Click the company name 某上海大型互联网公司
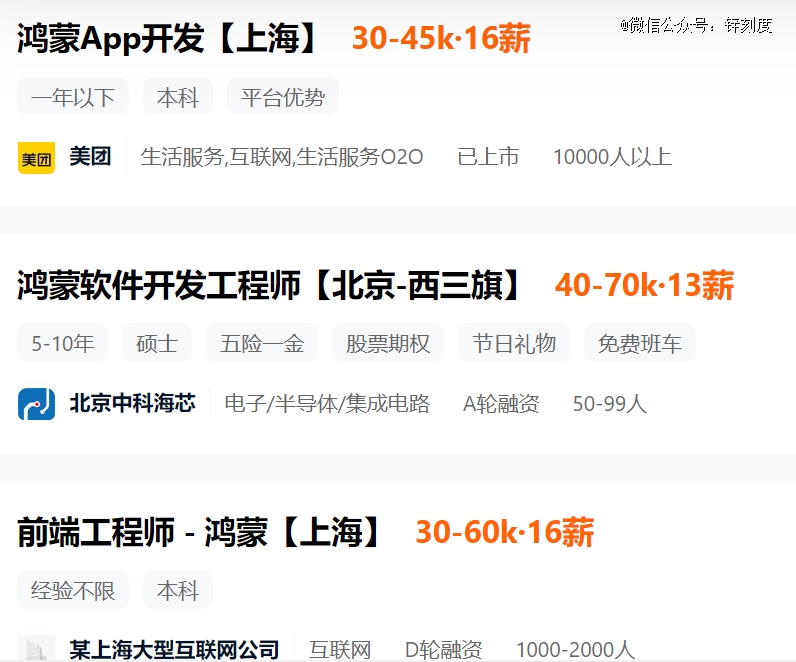The height and width of the screenshot is (662, 796). click(x=174, y=650)
